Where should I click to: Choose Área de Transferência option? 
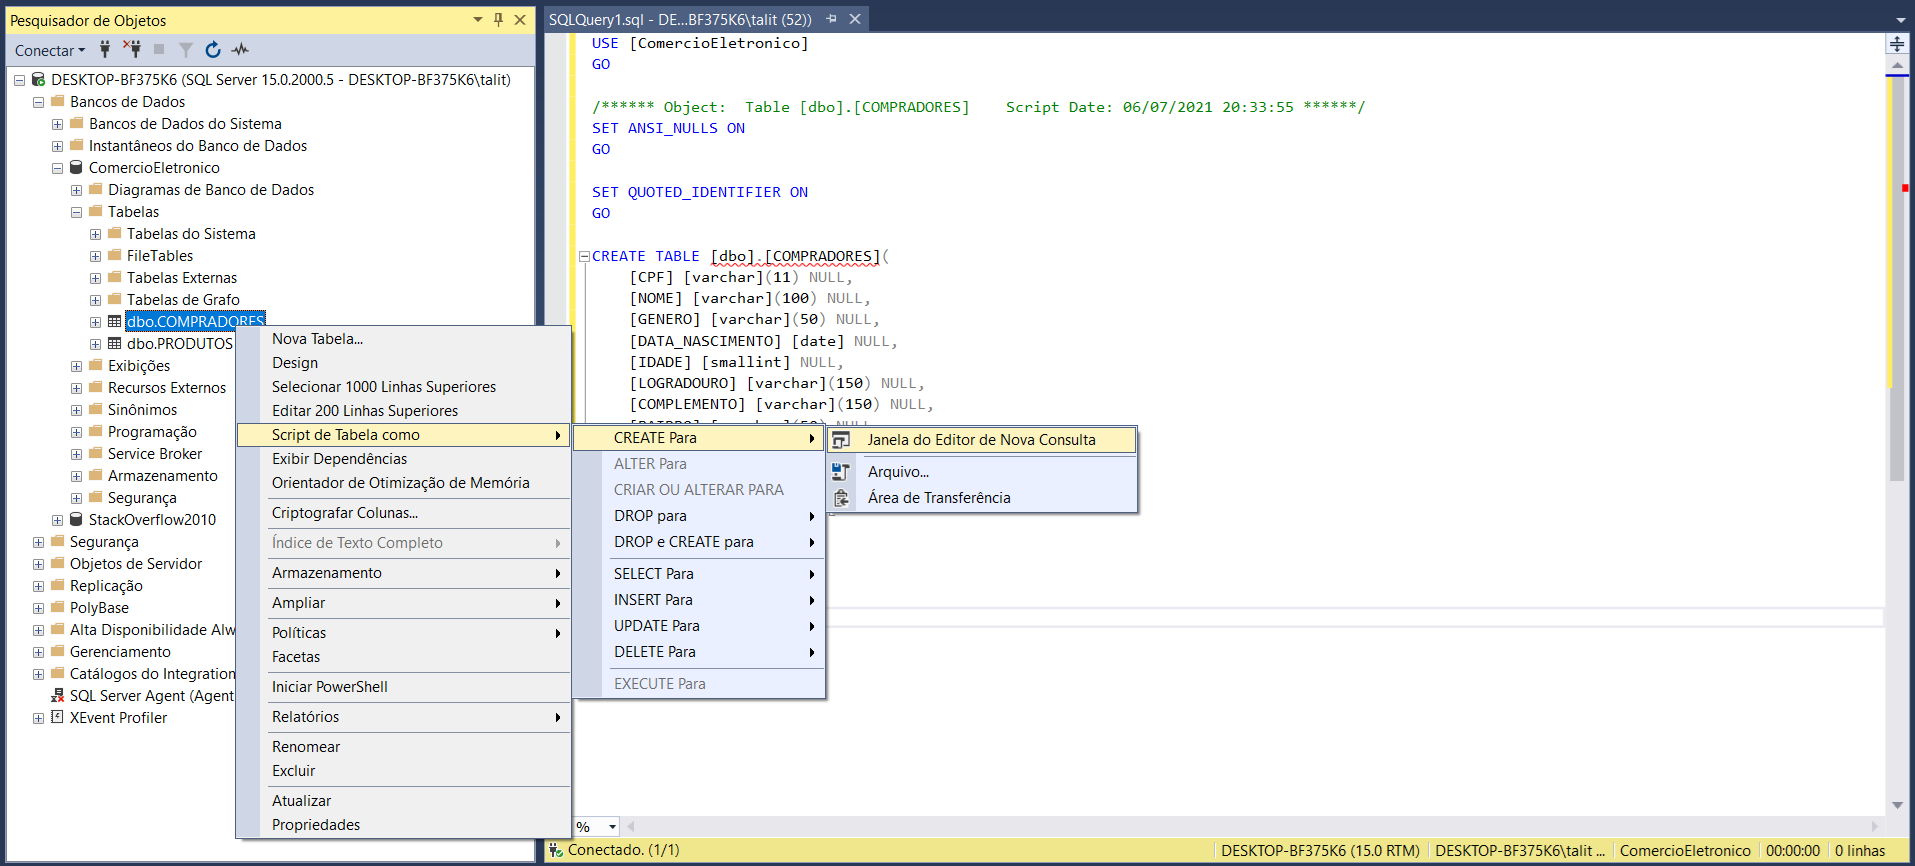(982, 498)
